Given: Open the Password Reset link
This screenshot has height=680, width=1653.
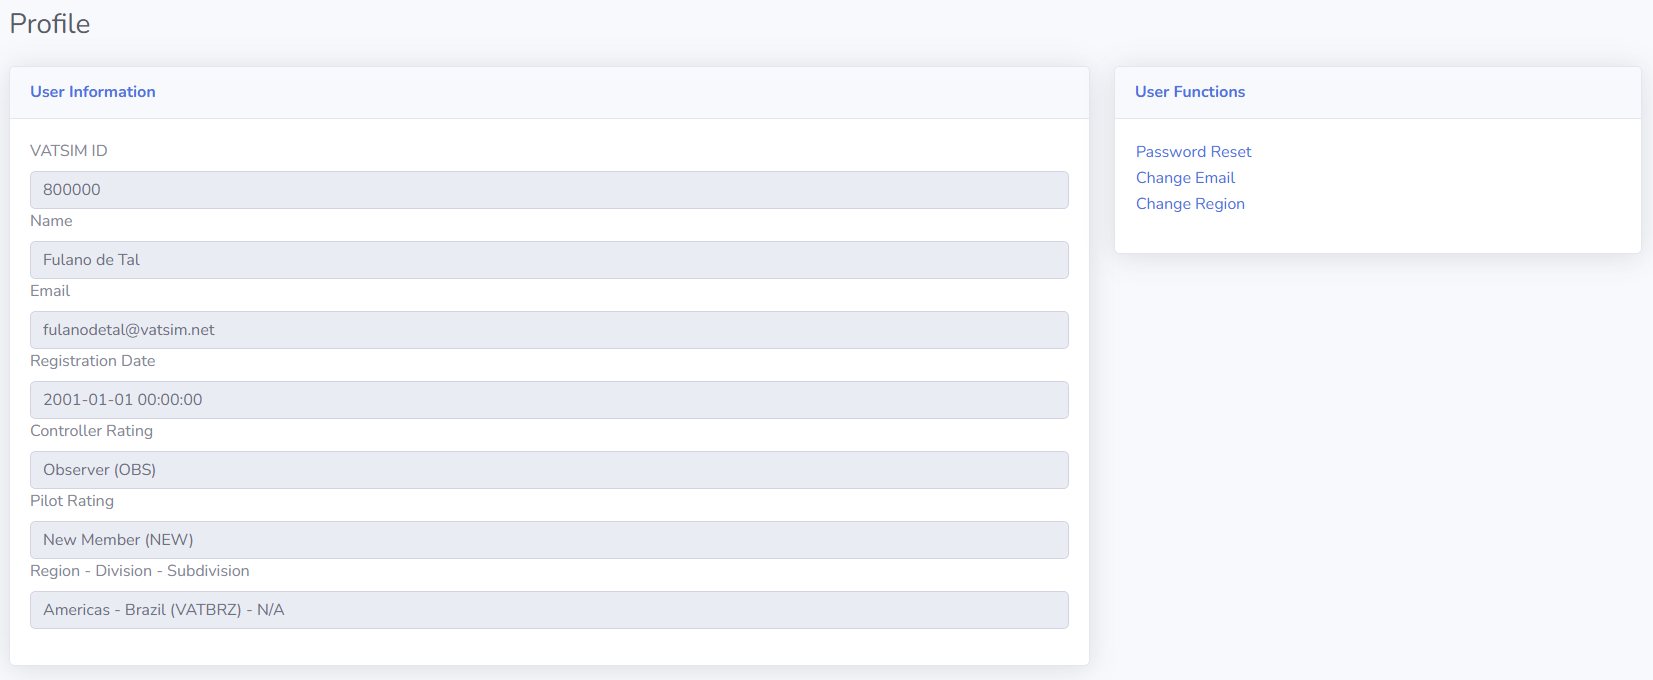Looking at the screenshot, I should pos(1193,152).
